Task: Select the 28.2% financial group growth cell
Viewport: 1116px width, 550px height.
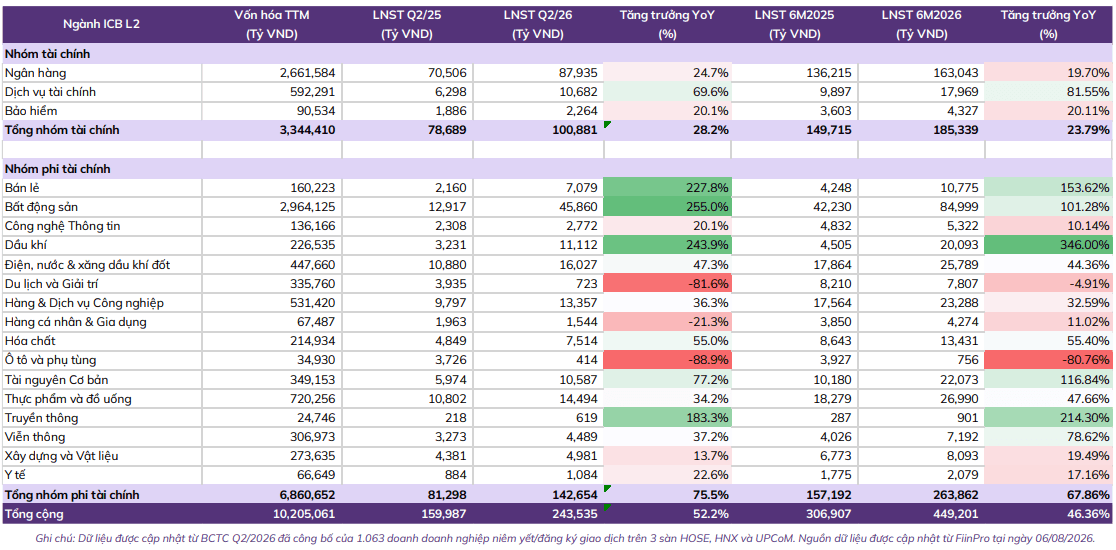Action: [x=667, y=130]
